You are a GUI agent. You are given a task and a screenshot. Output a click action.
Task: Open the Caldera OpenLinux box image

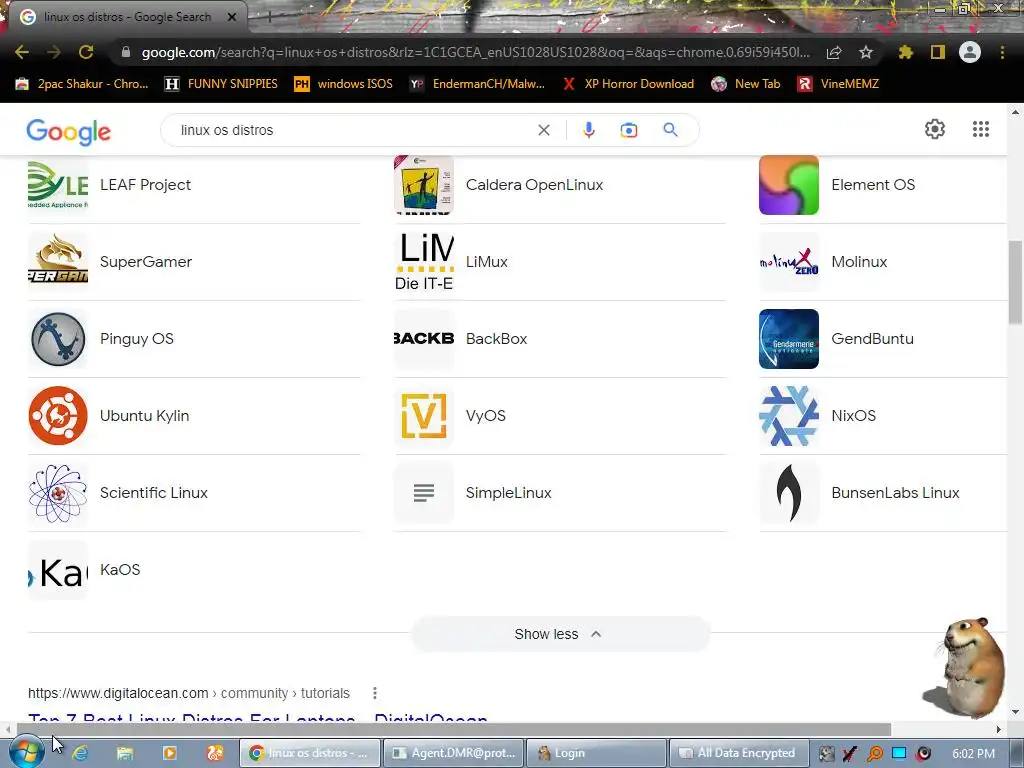(x=424, y=185)
